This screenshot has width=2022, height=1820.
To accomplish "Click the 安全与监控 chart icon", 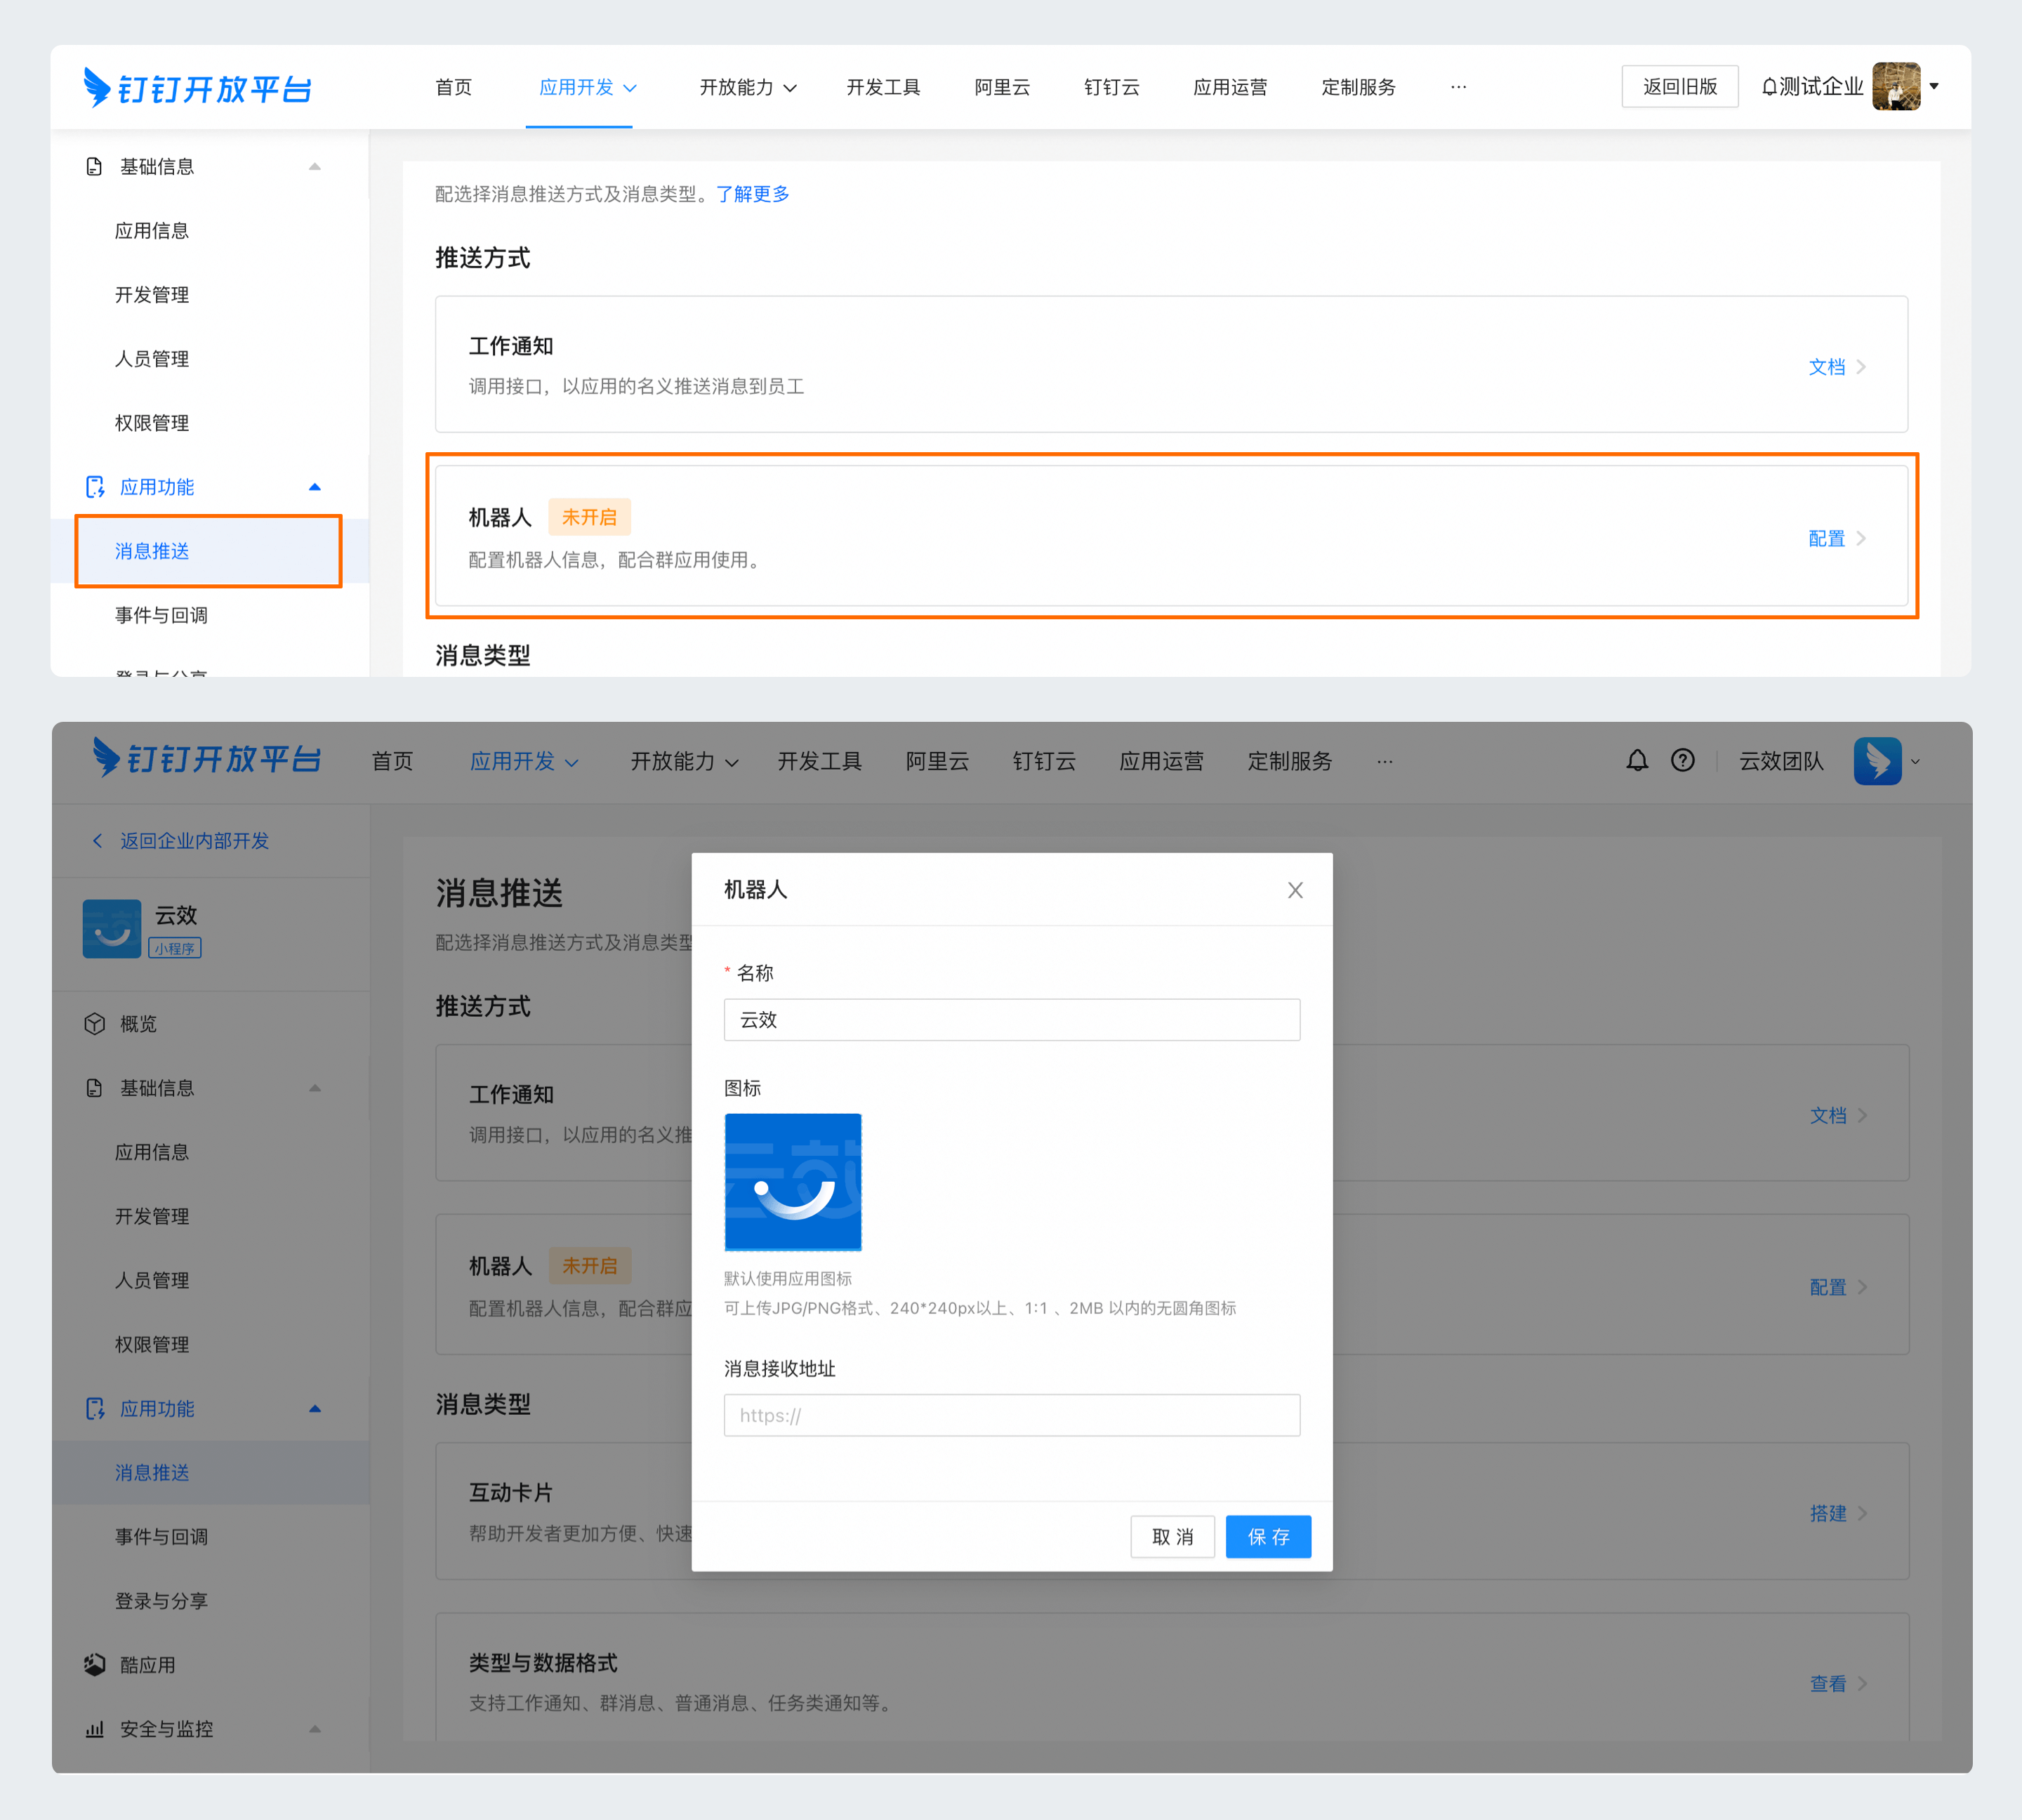I will click(95, 1729).
